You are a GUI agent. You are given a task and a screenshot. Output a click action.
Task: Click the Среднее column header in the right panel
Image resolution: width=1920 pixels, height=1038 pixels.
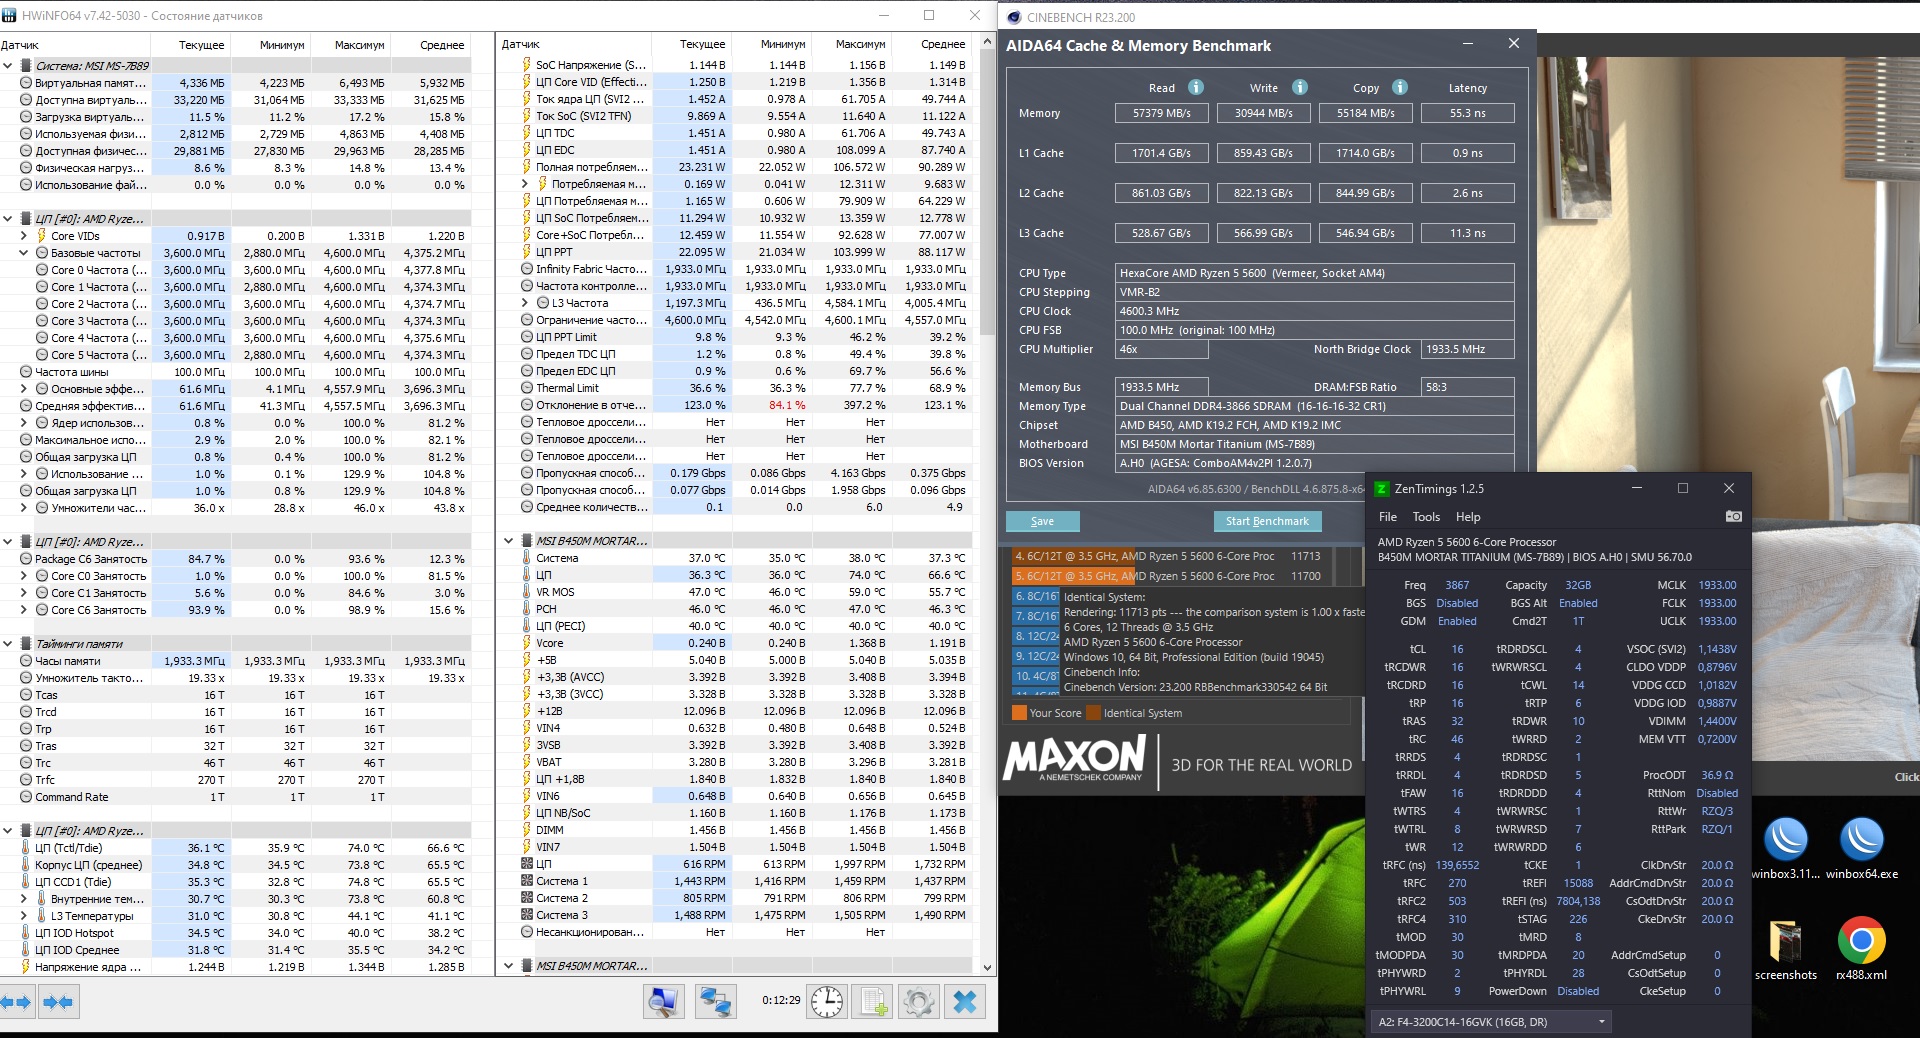coord(933,44)
